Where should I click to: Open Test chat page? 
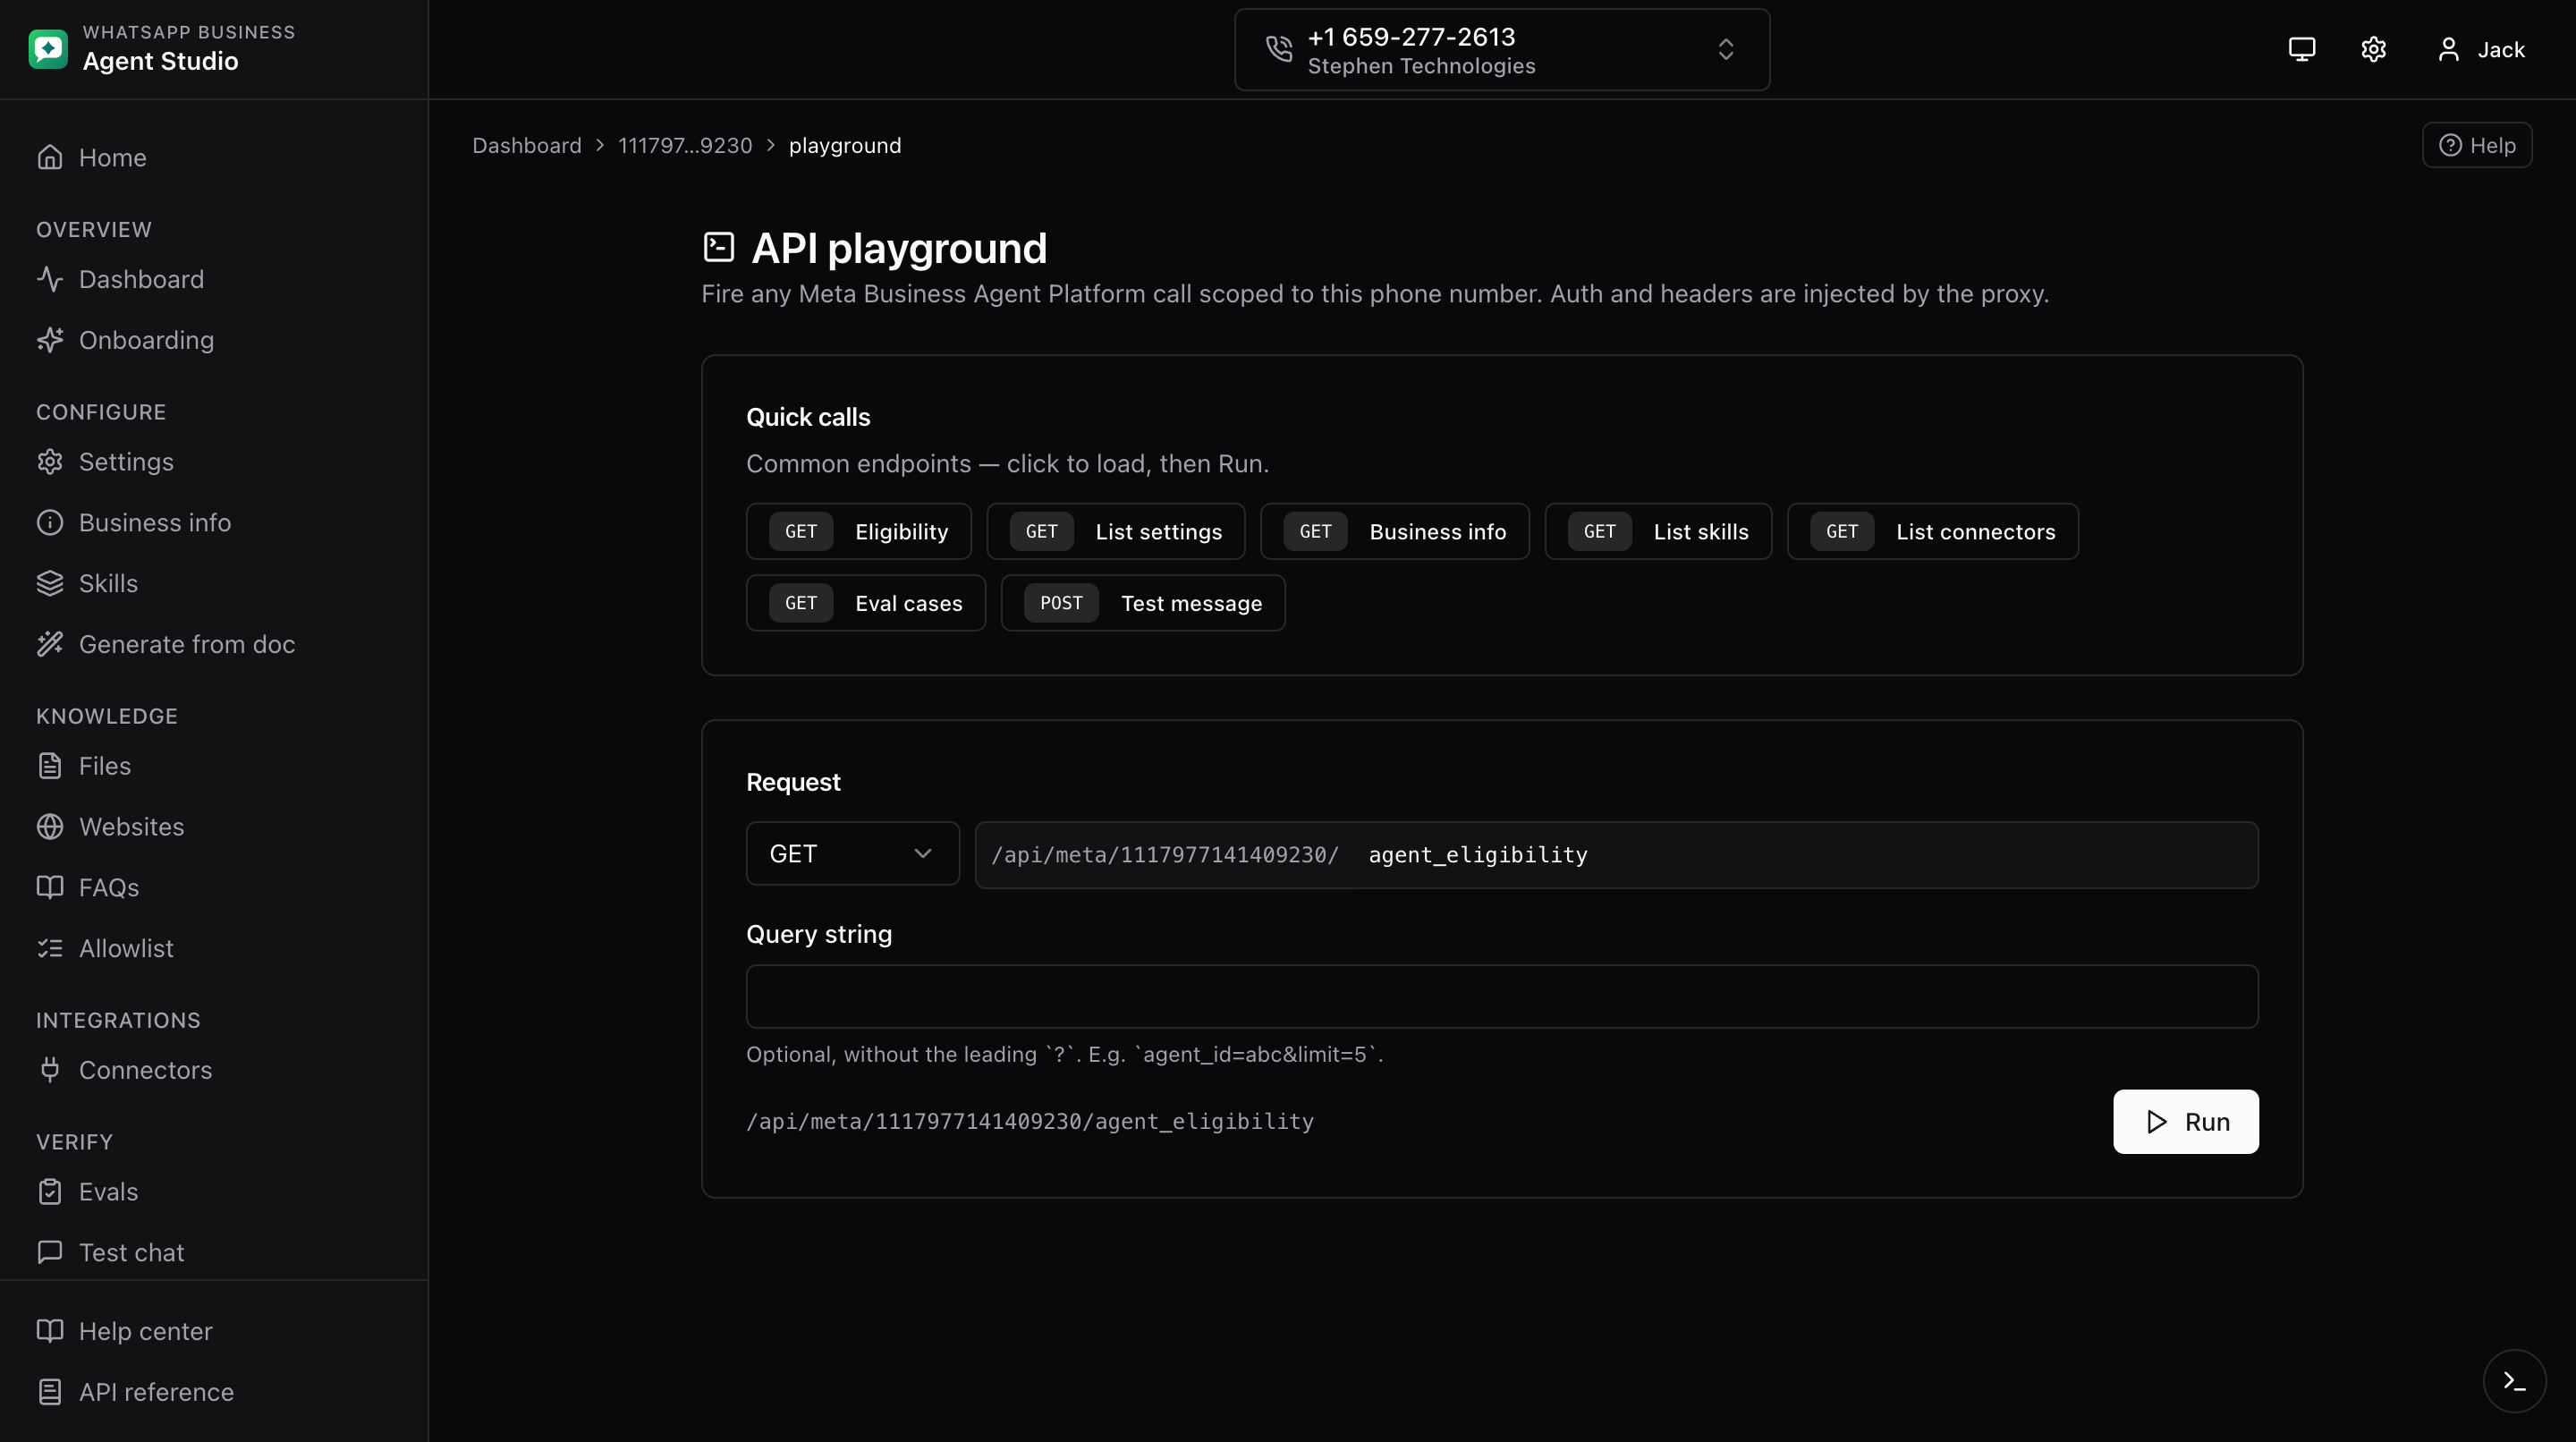tap(214, 1253)
